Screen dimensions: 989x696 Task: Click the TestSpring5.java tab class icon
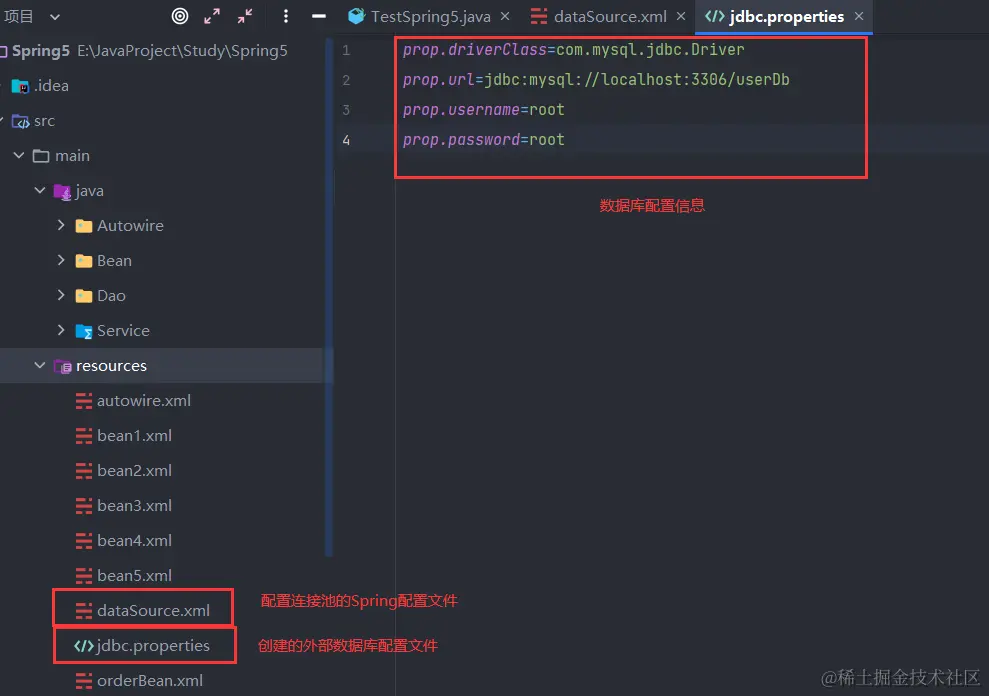[356, 16]
